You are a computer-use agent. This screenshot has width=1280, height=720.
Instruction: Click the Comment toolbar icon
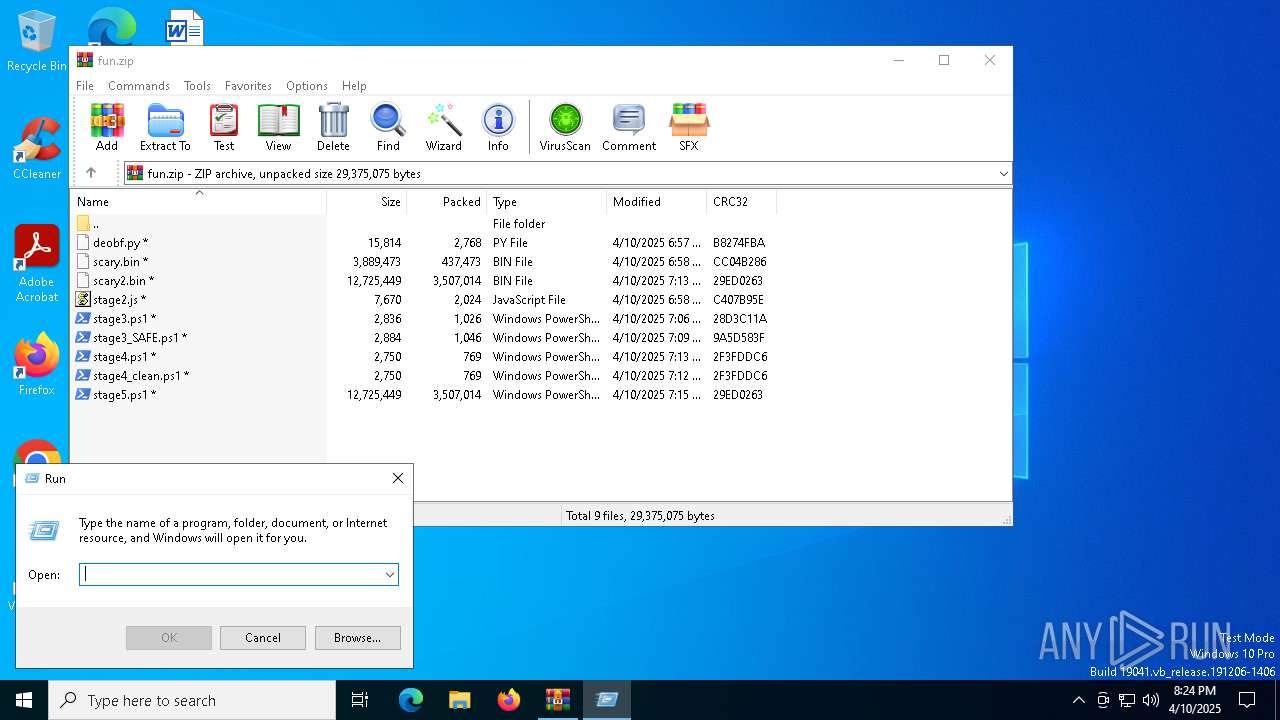click(629, 127)
